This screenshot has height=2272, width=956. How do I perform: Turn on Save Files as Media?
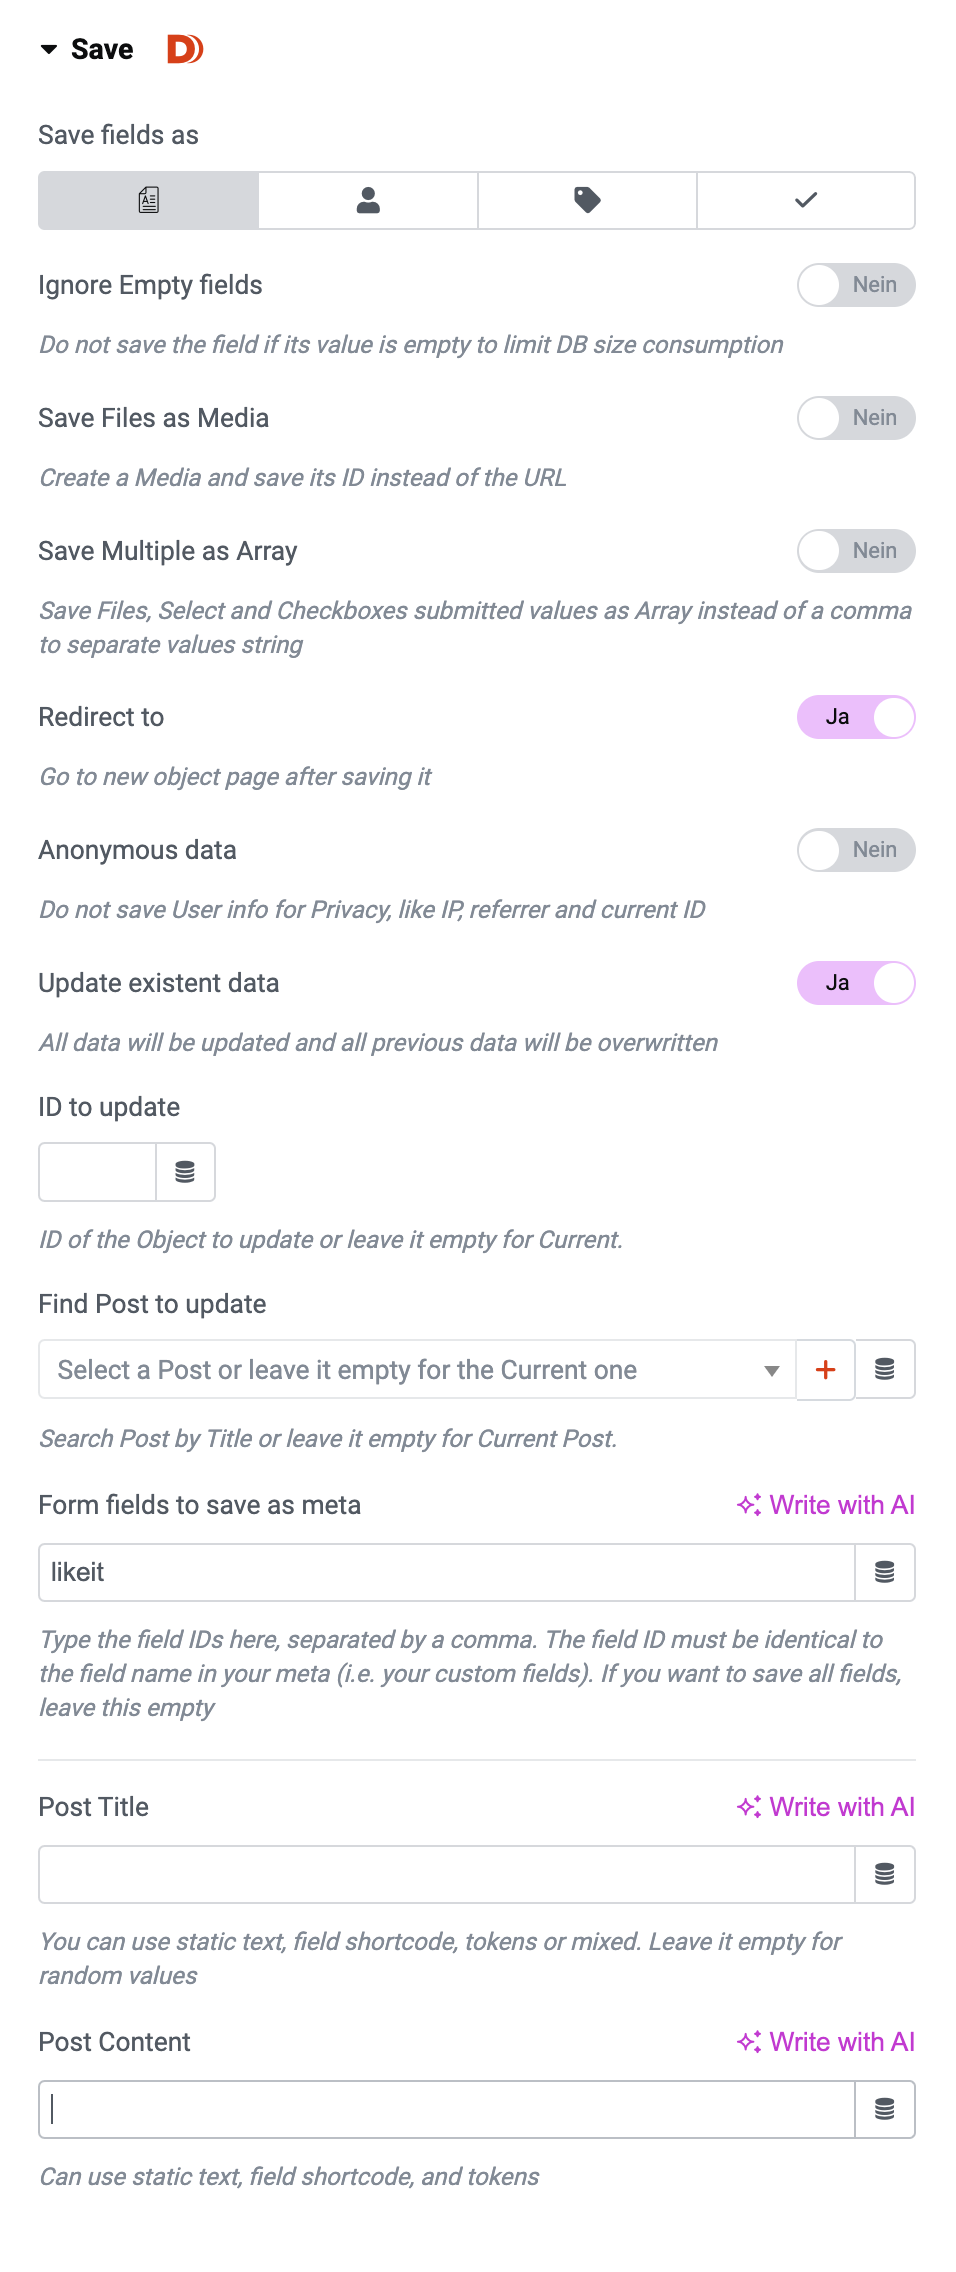(x=856, y=418)
